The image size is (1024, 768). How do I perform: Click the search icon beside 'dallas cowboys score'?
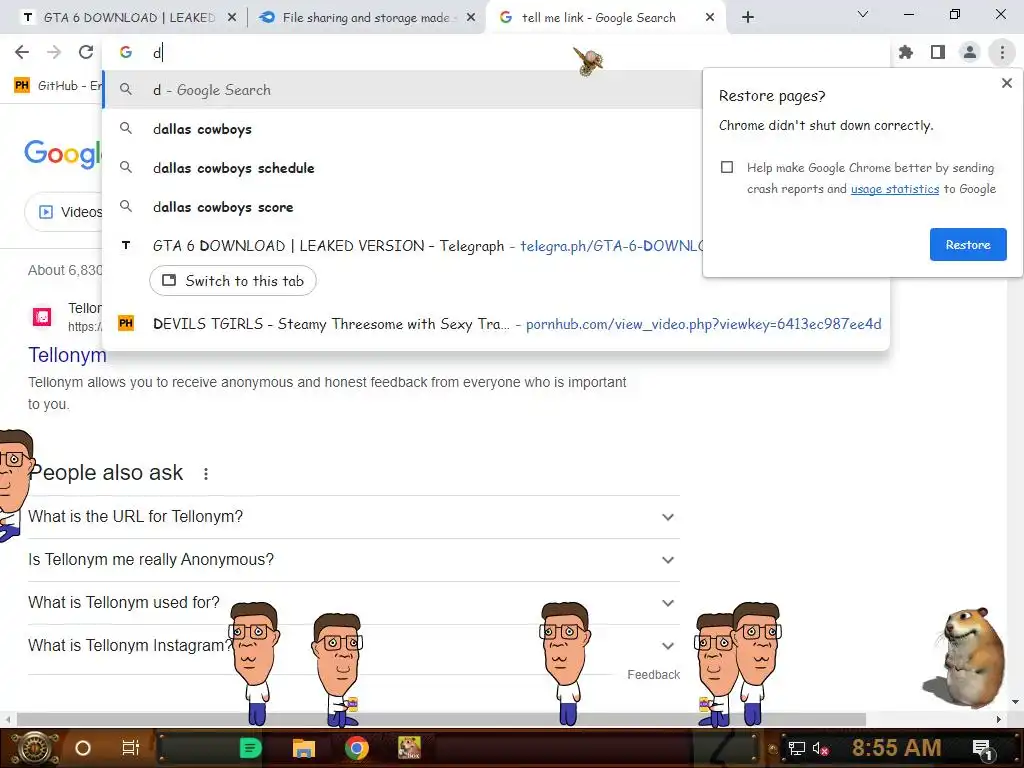pyautogui.click(x=126, y=206)
